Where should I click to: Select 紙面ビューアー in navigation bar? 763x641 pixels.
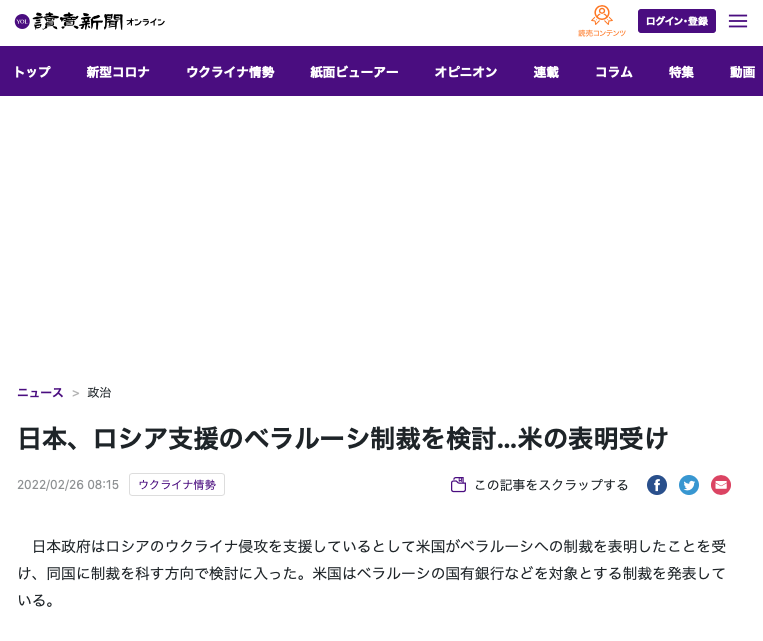(x=354, y=72)
